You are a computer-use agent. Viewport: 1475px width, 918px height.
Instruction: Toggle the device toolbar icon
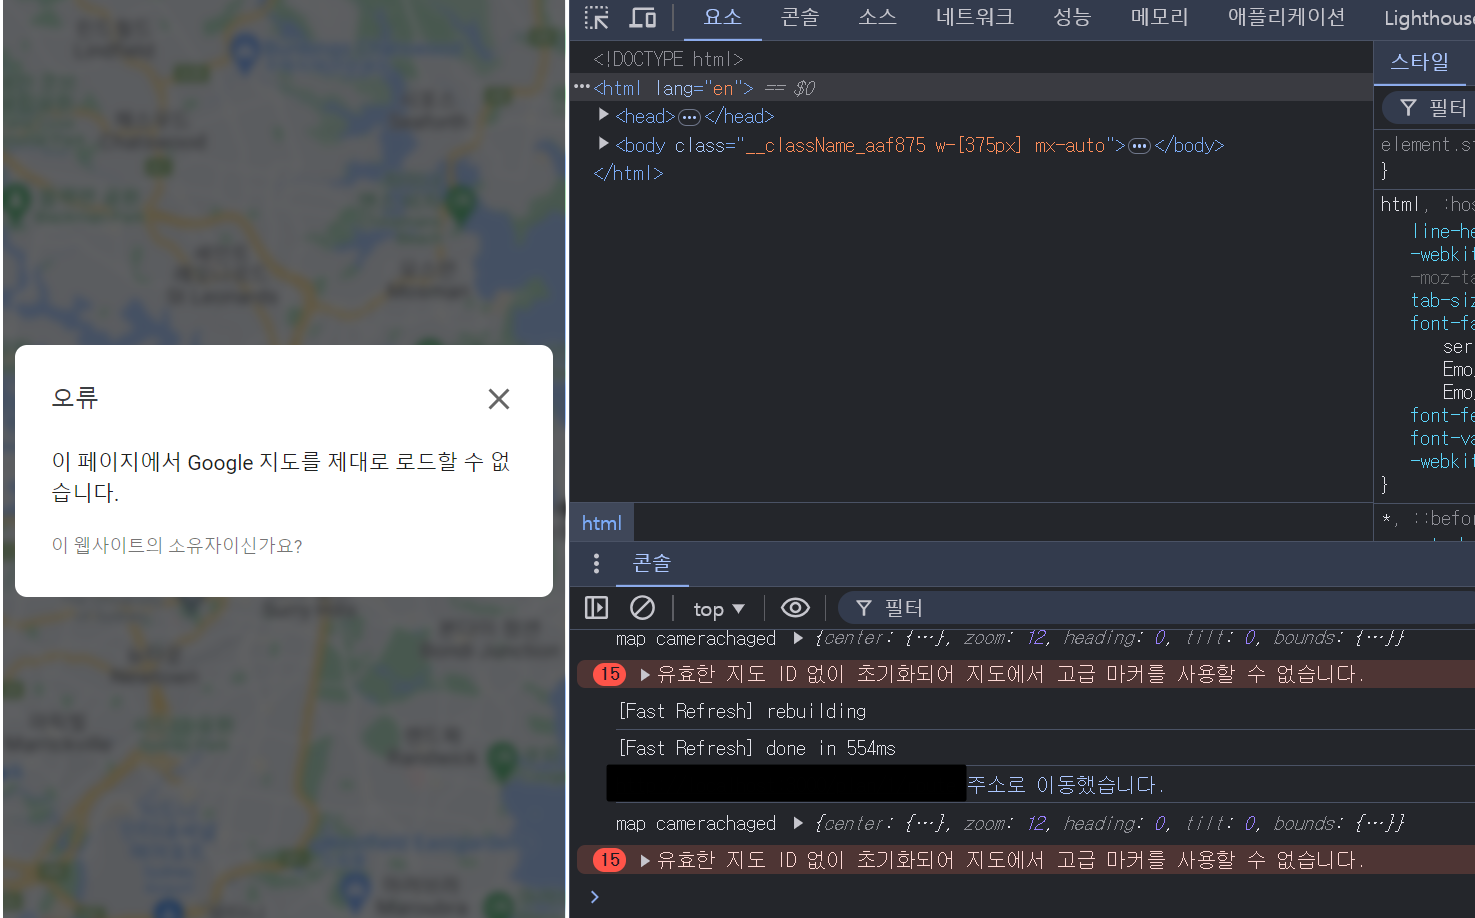642,18
